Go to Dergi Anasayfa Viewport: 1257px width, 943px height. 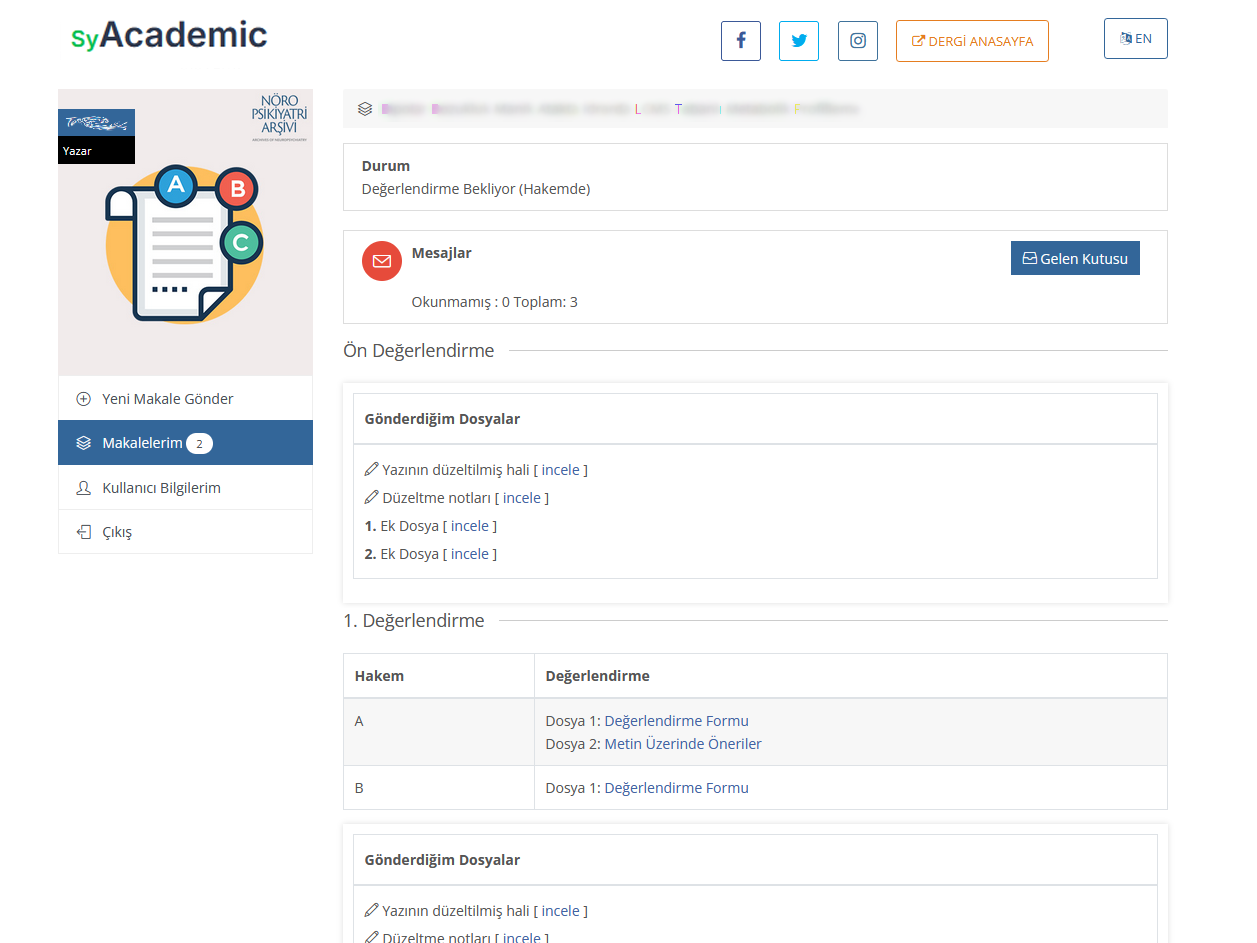point(972,41)
